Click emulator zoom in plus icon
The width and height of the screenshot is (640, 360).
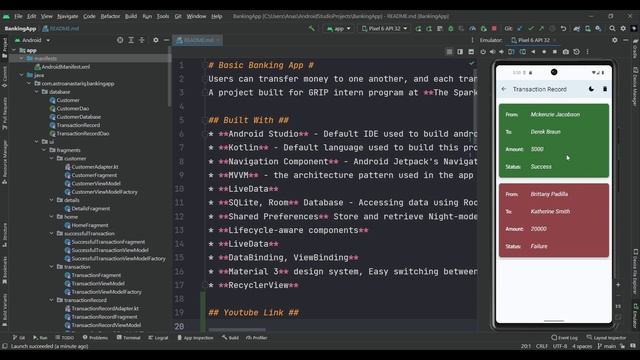click(618, 284)
